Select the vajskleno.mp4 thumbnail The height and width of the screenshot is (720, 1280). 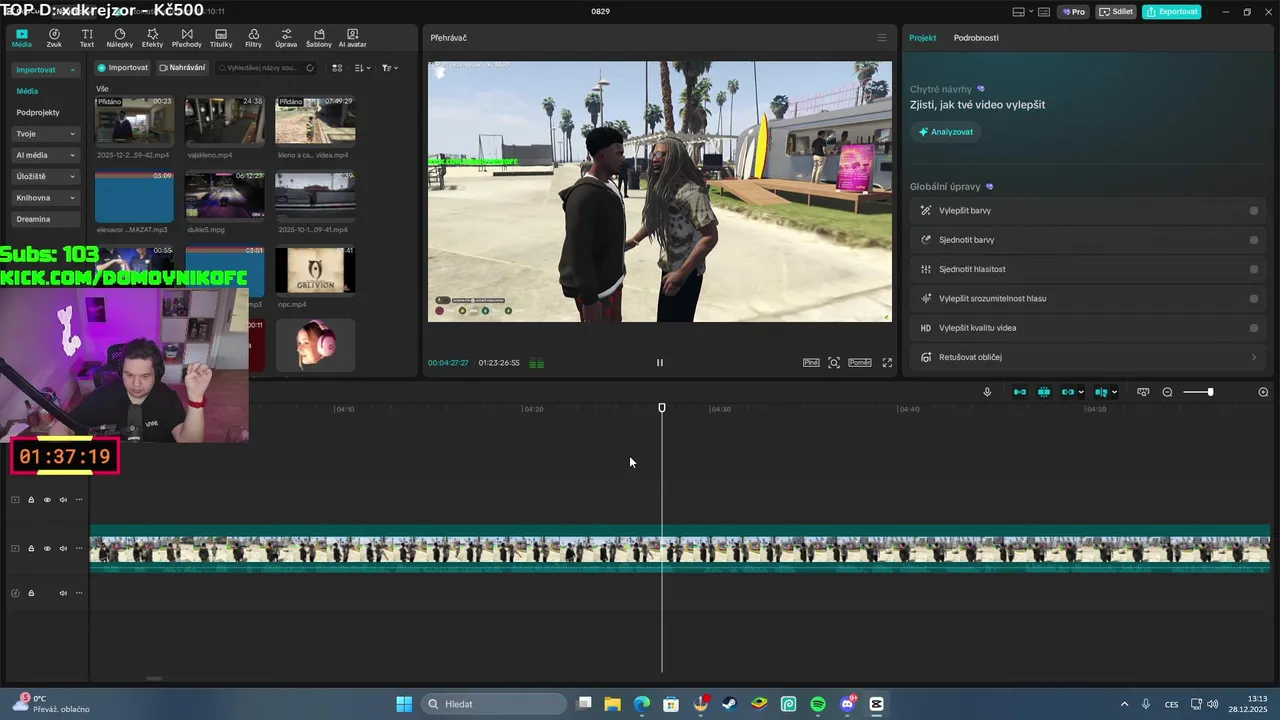[225, 121]
